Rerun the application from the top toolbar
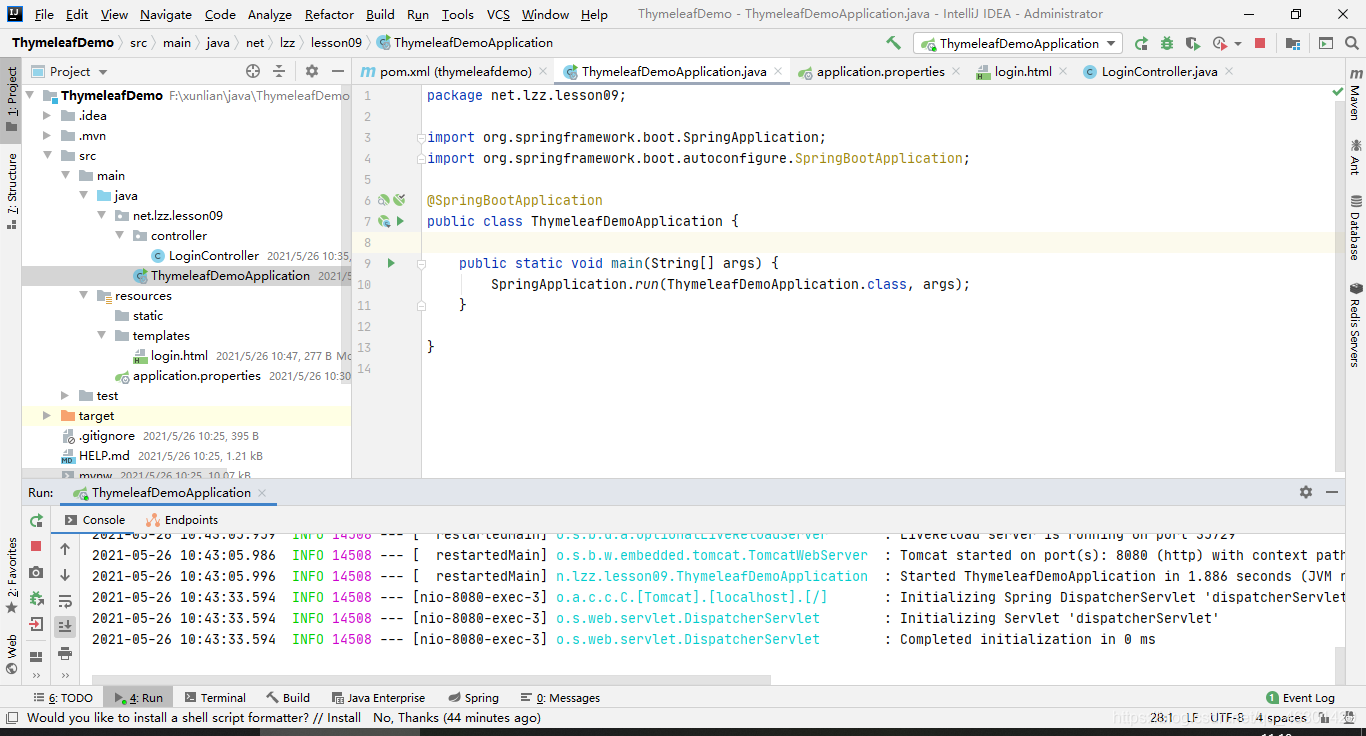Image resolution: width=1366 pixels, height=736 pixels. (x=1141, y=43)
